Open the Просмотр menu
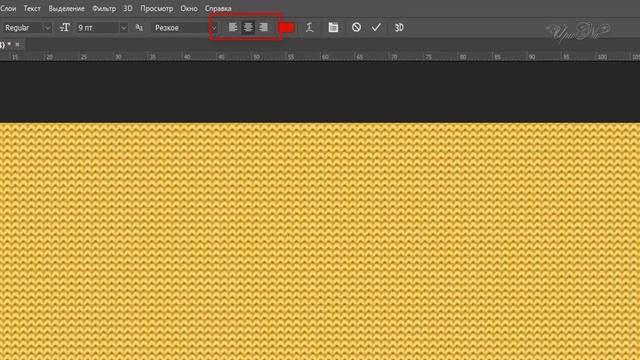 coord(156,8)
